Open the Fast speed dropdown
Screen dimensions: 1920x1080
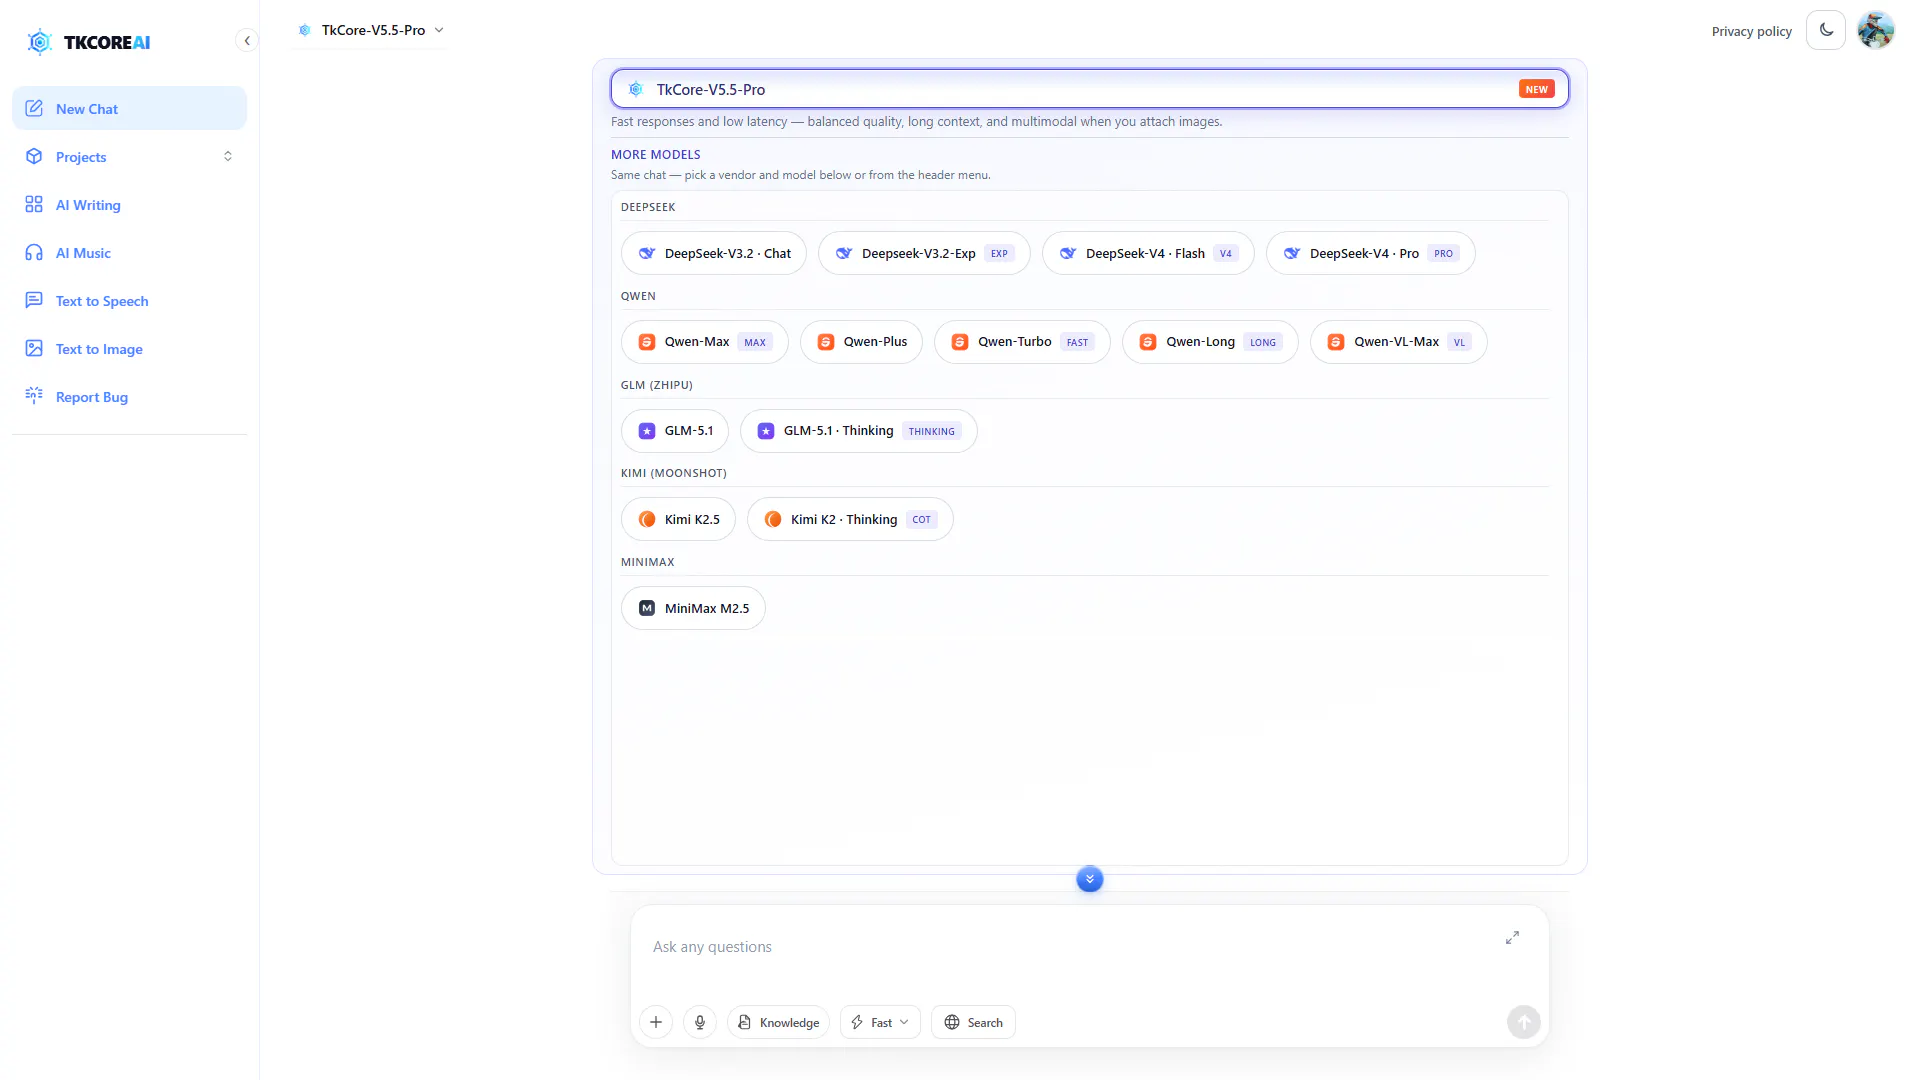click(880, 1022)
